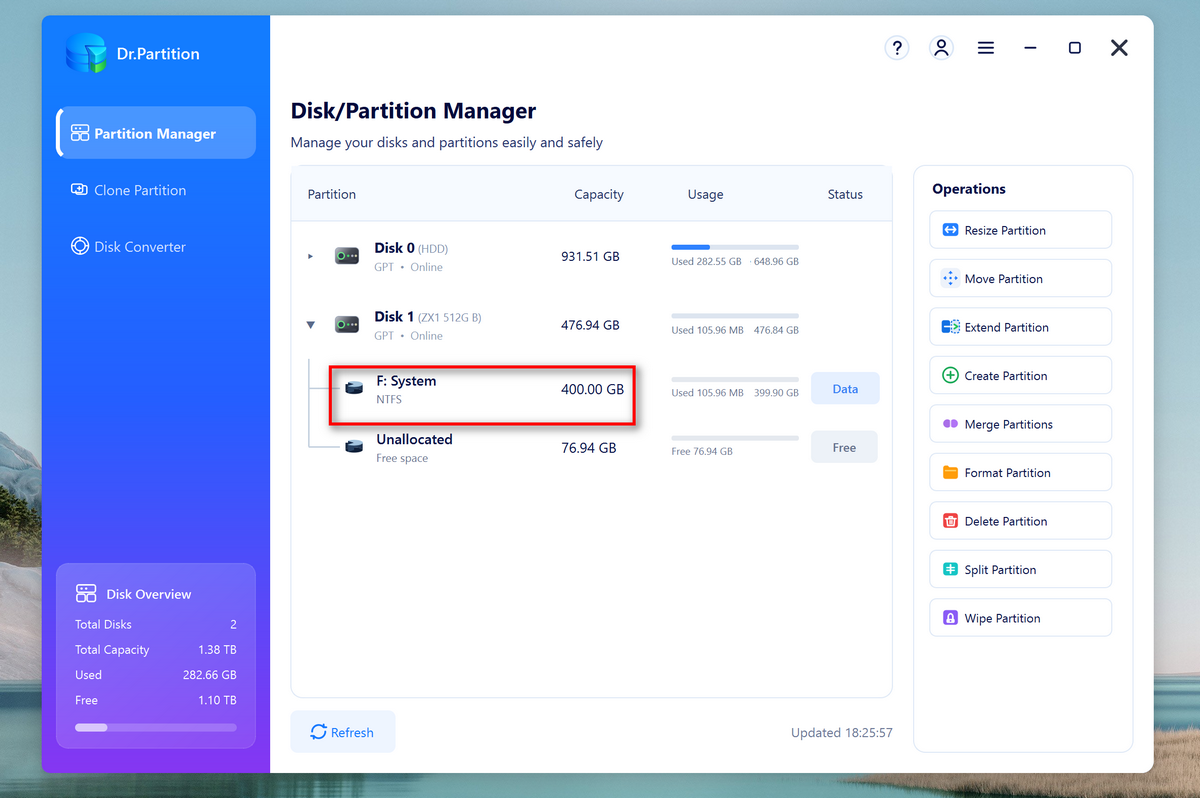Click the red Delete Partition trash icon
Image resolution: width=1200 pixels, height=798 pixels.
(x=950, y=521)
